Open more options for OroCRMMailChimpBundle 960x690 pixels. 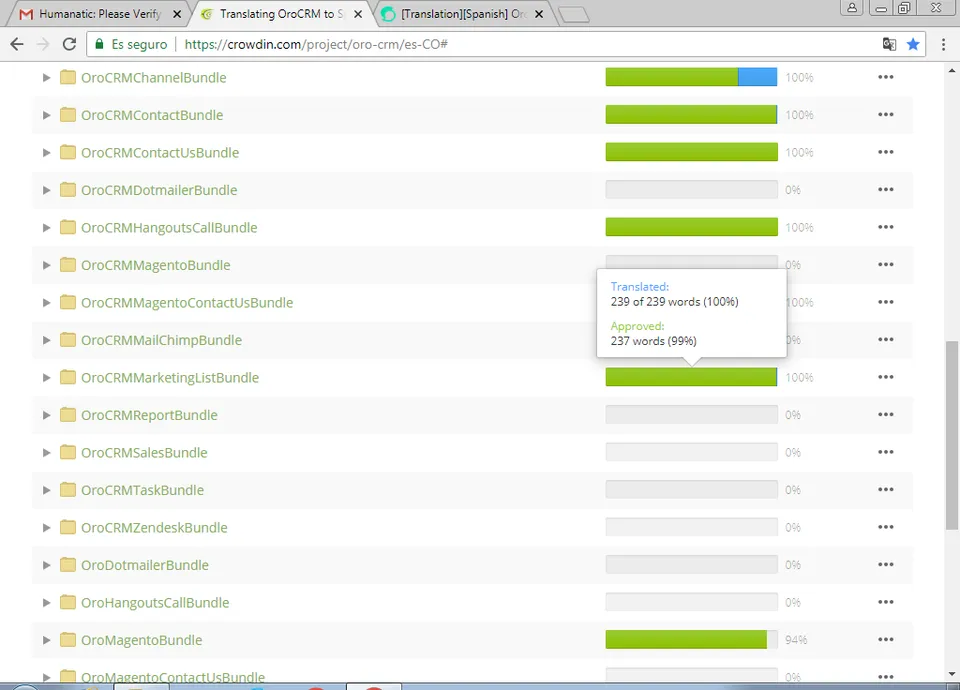[x=885, y=340]
